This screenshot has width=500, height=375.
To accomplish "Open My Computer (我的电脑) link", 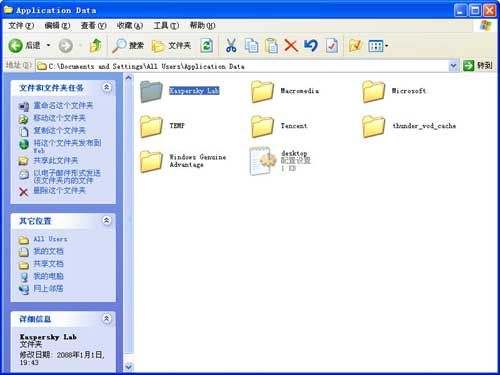I will [x=41, y=276].
